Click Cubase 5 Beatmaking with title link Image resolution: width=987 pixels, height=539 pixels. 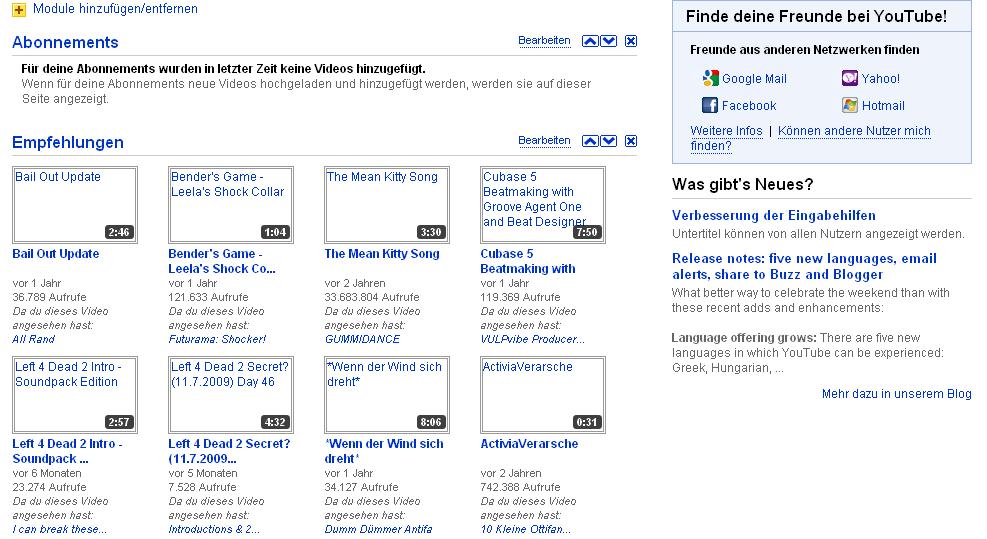tap(528, 261)
